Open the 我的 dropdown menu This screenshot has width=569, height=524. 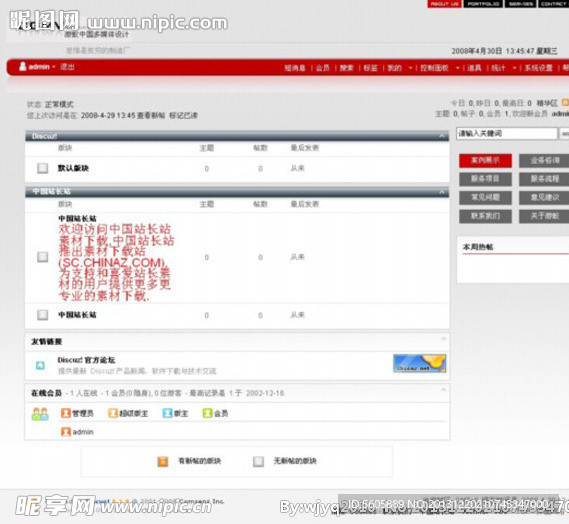tap(410, 68)
